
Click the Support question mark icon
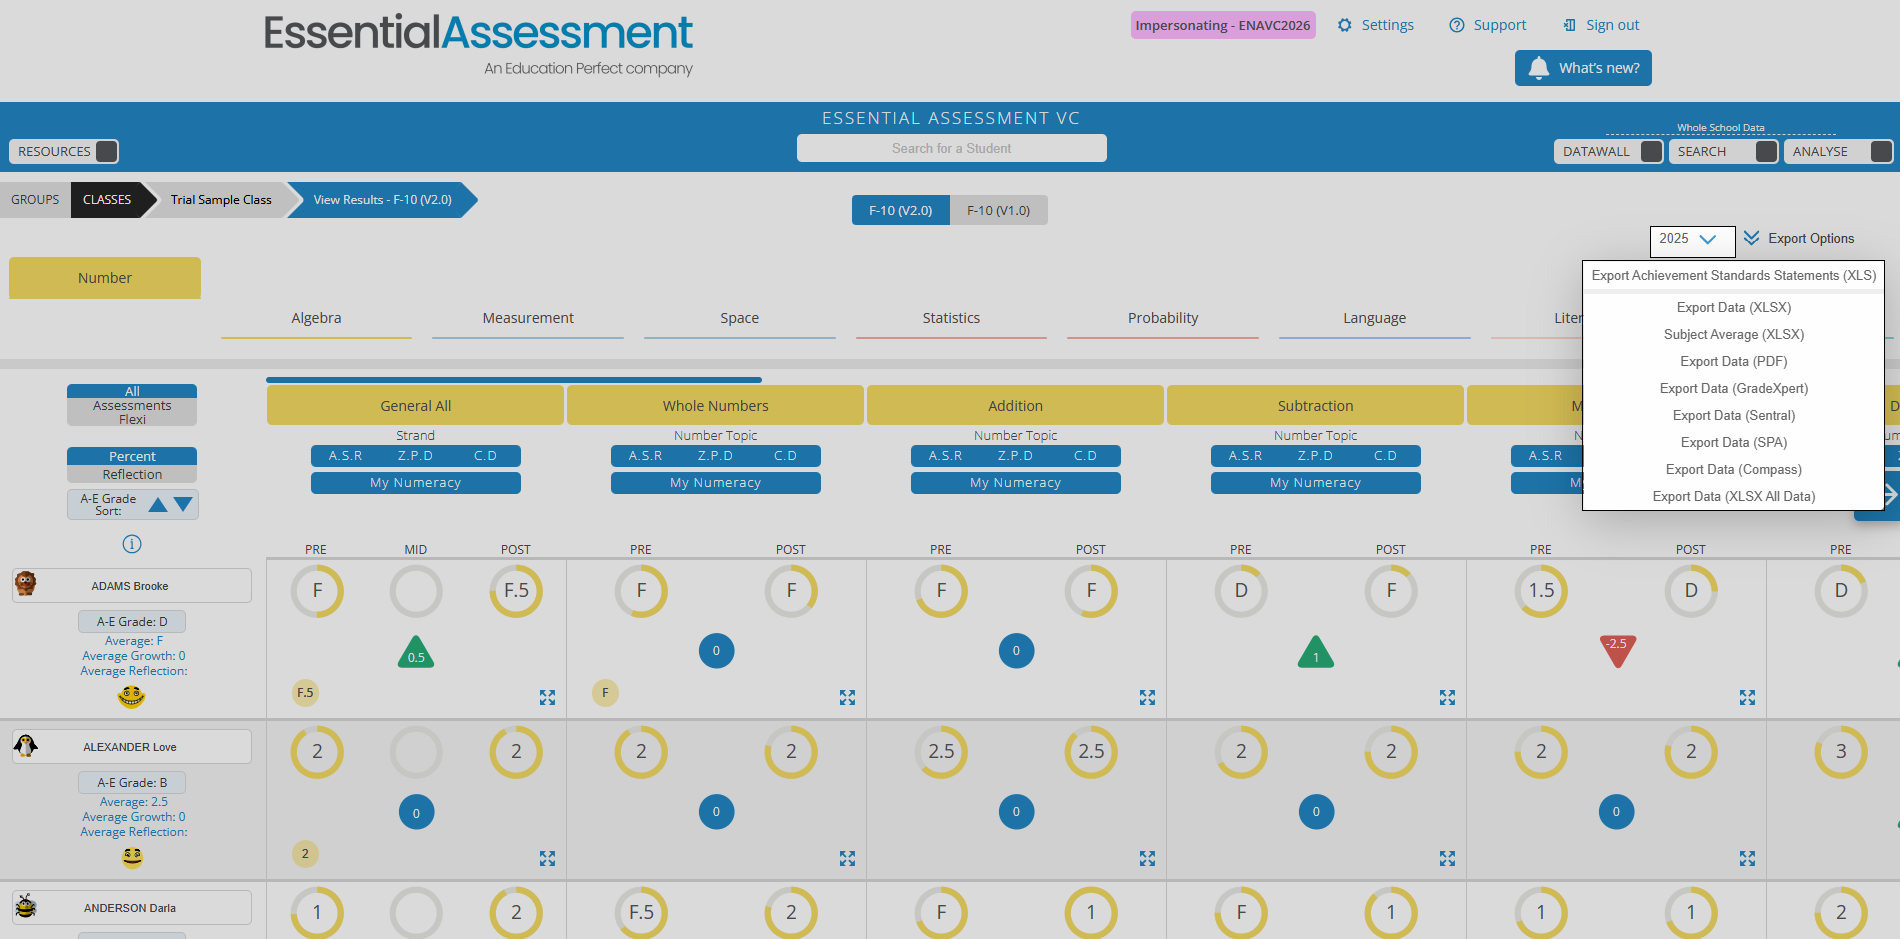click(x=1457, y=25)
